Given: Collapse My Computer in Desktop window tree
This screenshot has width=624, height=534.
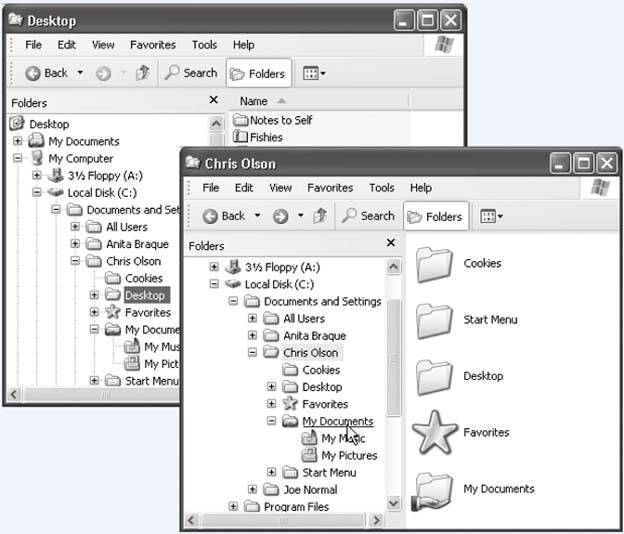Looking at the screenshot, I should pyautogui.click(x=18, y=158).
